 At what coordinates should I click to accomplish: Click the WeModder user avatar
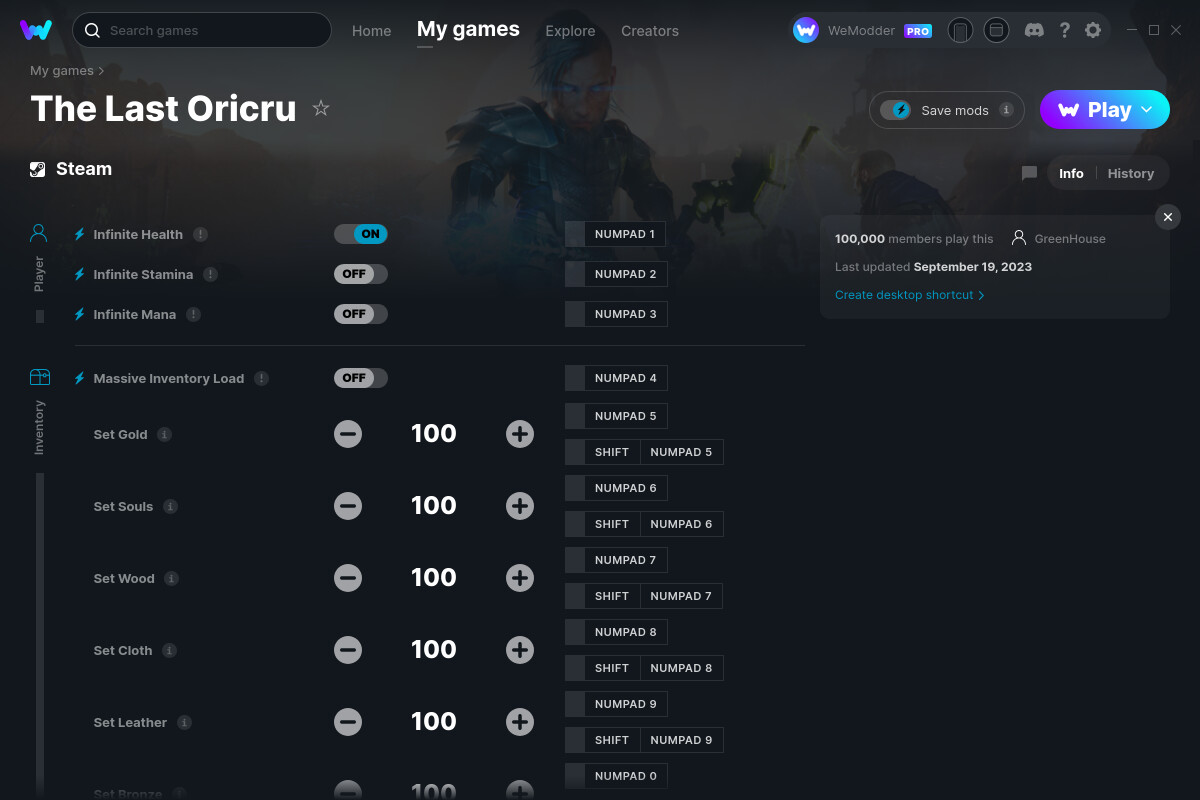coord(806,30)
